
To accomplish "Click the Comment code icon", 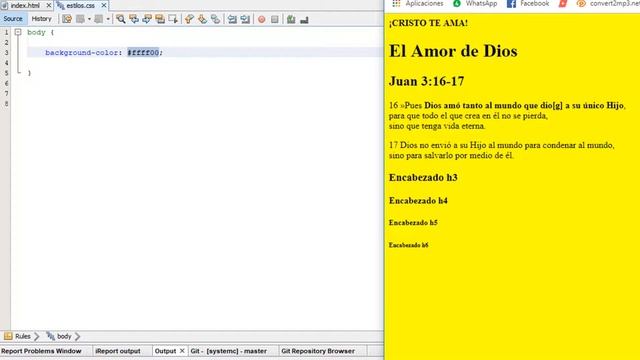I will (291, 19).
